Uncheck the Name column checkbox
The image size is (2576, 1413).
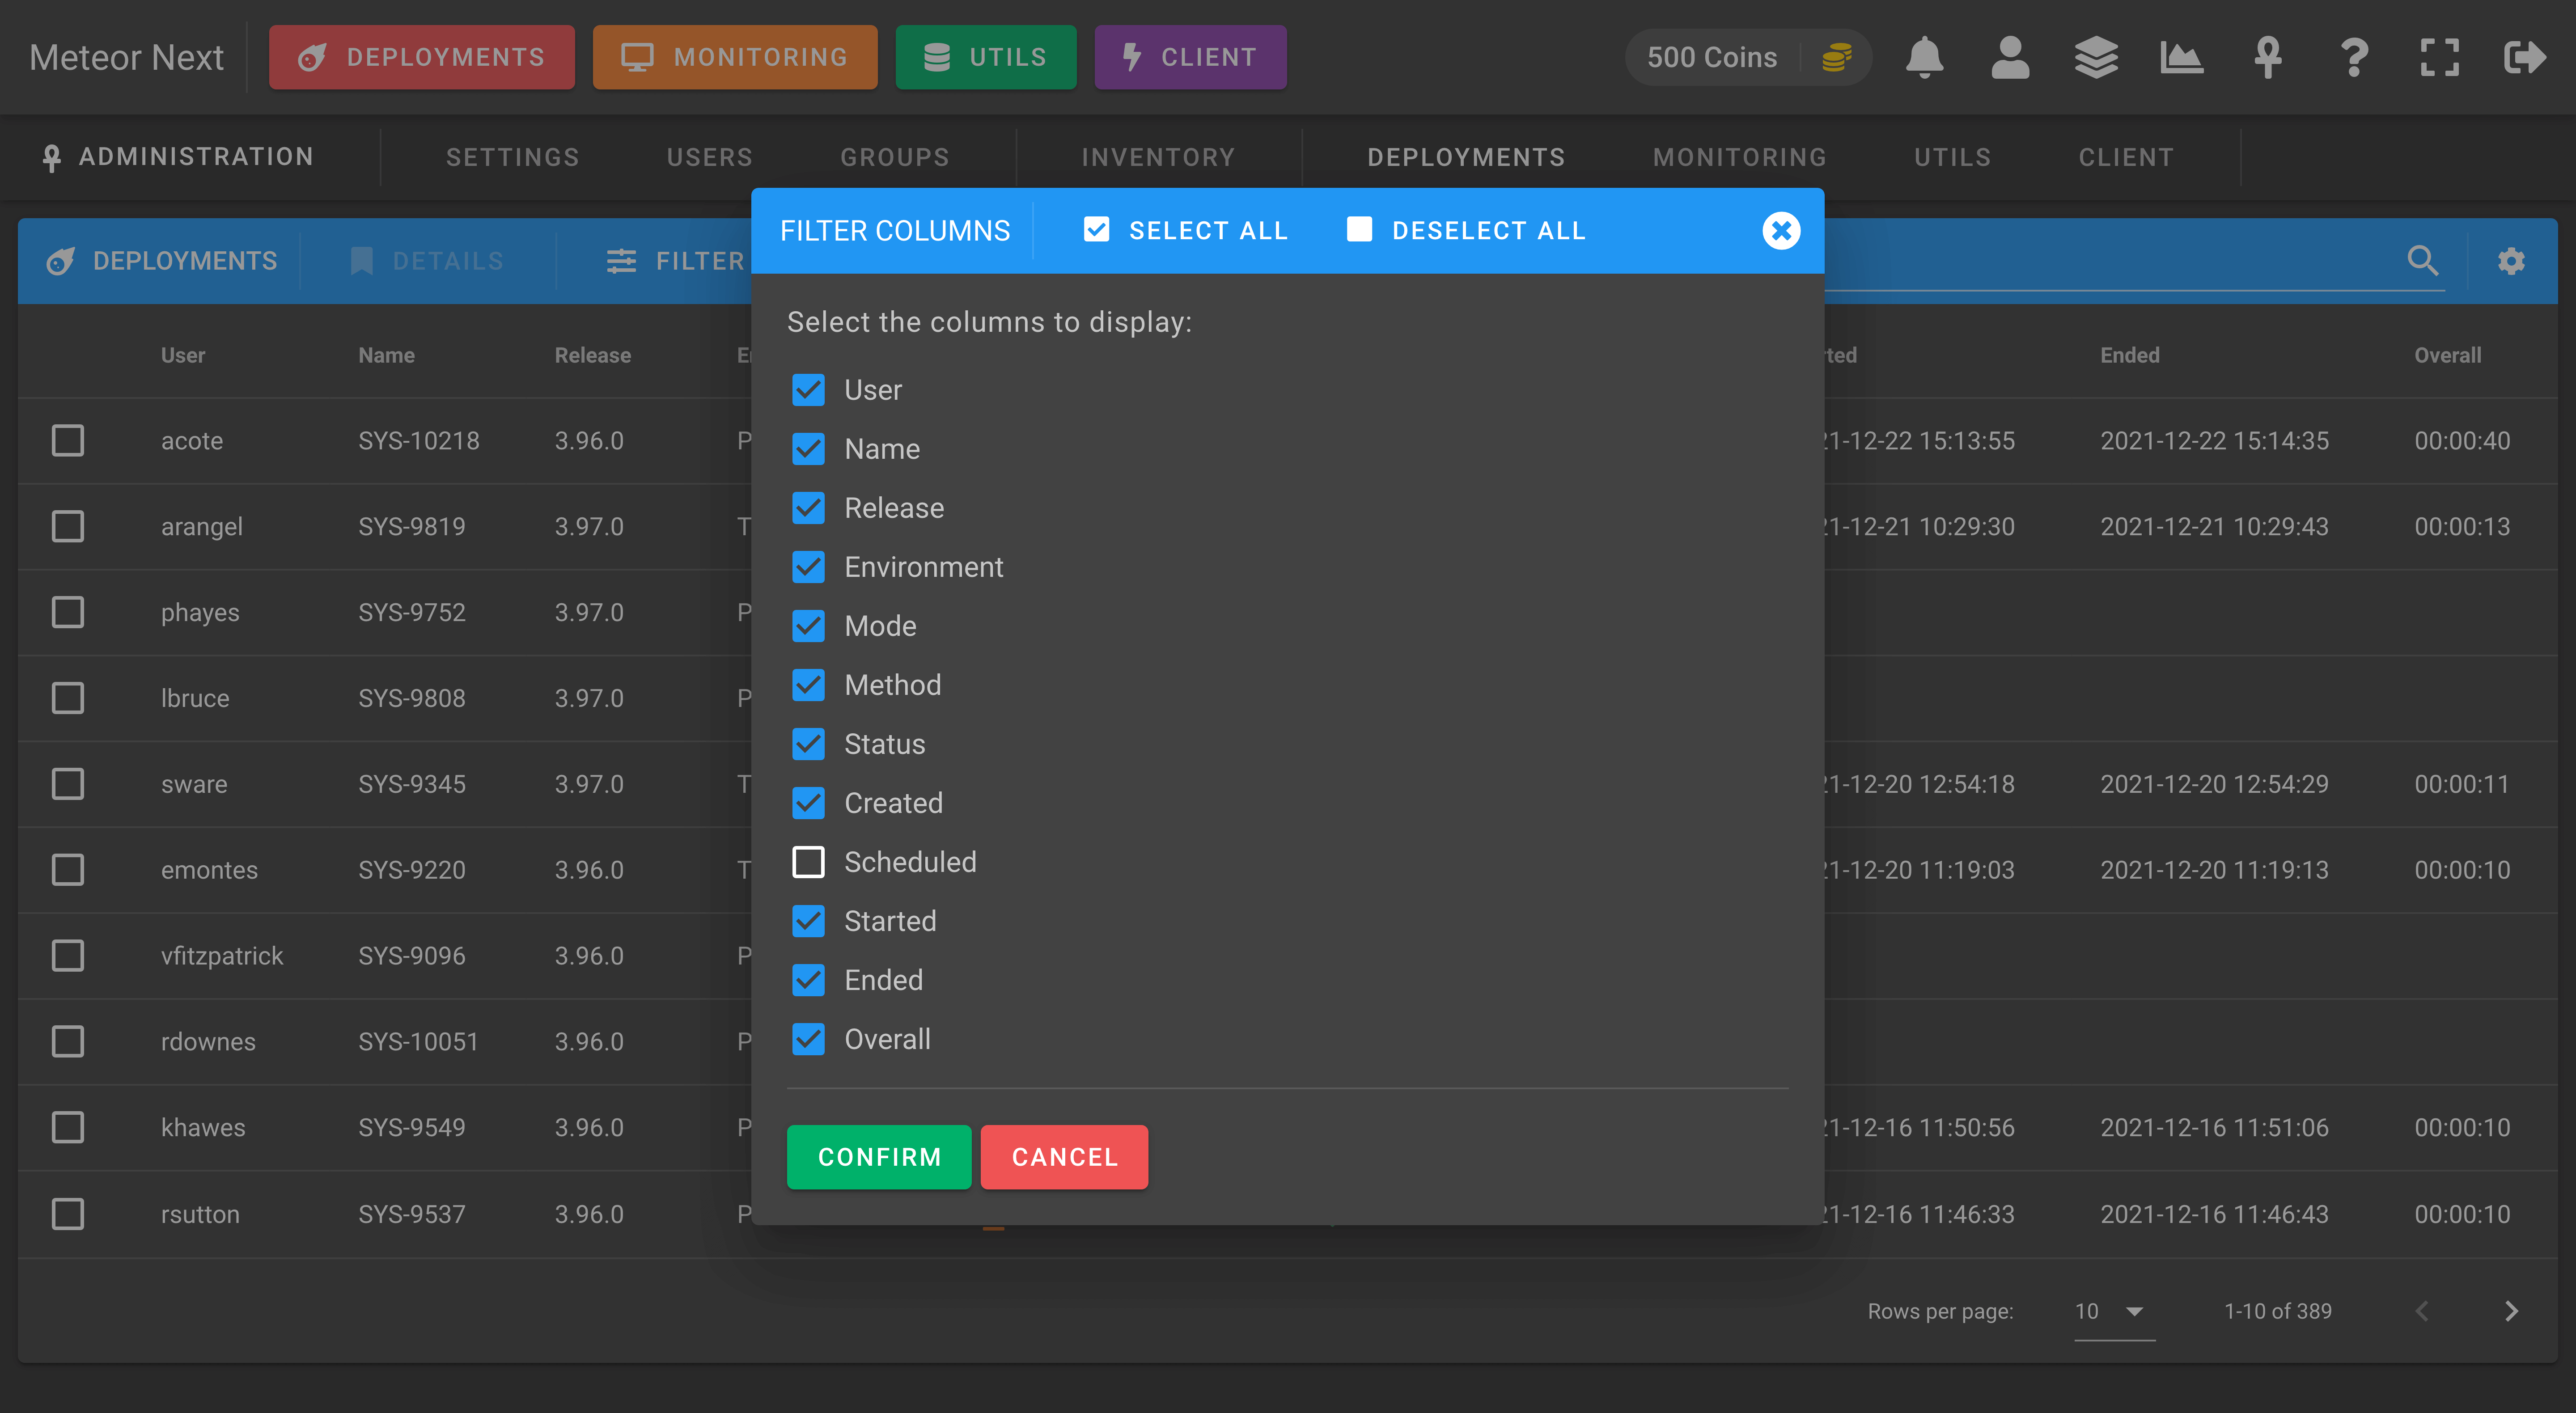(x=808, y=449)
